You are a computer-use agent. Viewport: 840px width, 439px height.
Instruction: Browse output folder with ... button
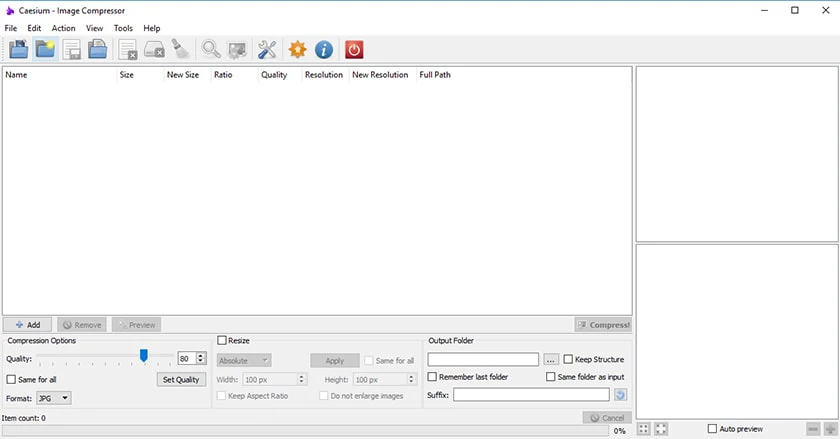tap(551, 359)
